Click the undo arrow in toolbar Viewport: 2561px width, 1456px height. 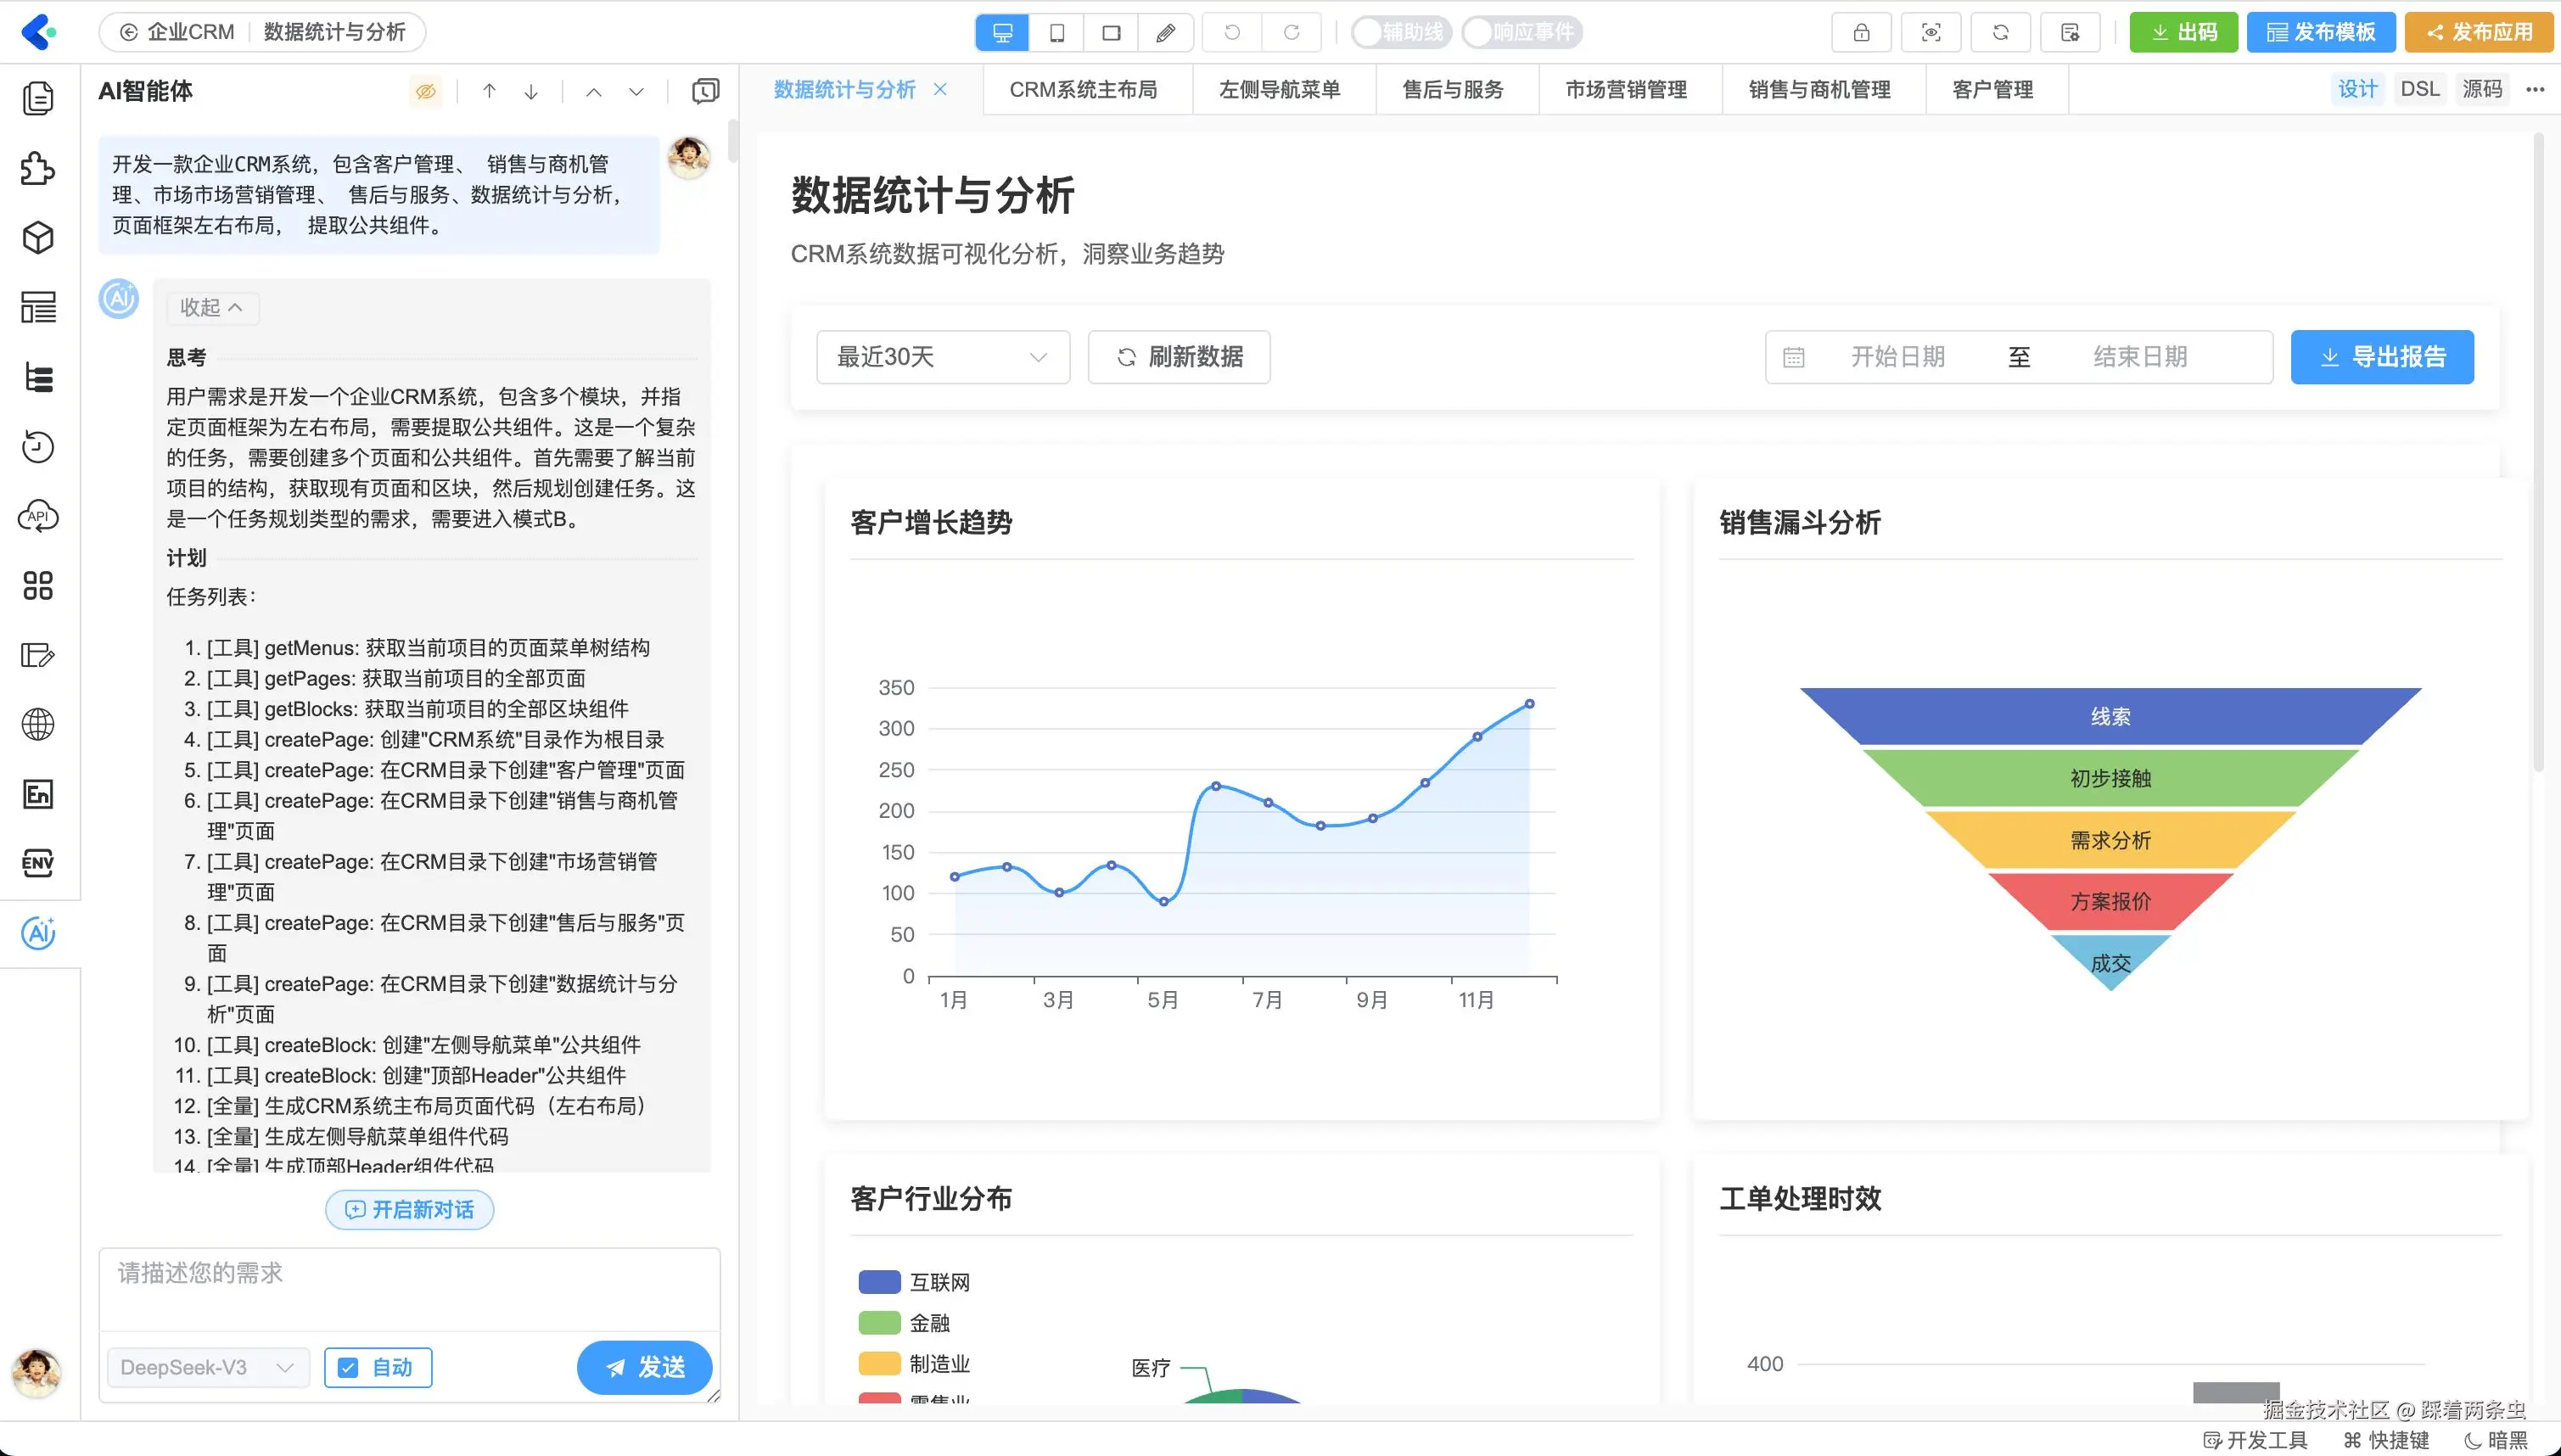1232,32
